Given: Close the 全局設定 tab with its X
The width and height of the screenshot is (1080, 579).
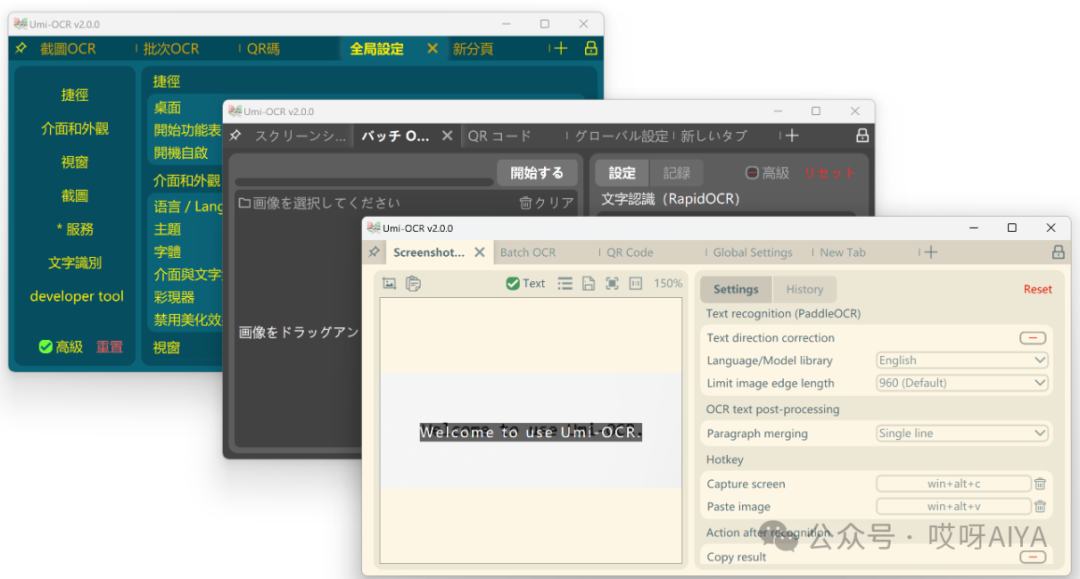Looking at the screenshot, I should pyautogui.click(x=432, y=48).
